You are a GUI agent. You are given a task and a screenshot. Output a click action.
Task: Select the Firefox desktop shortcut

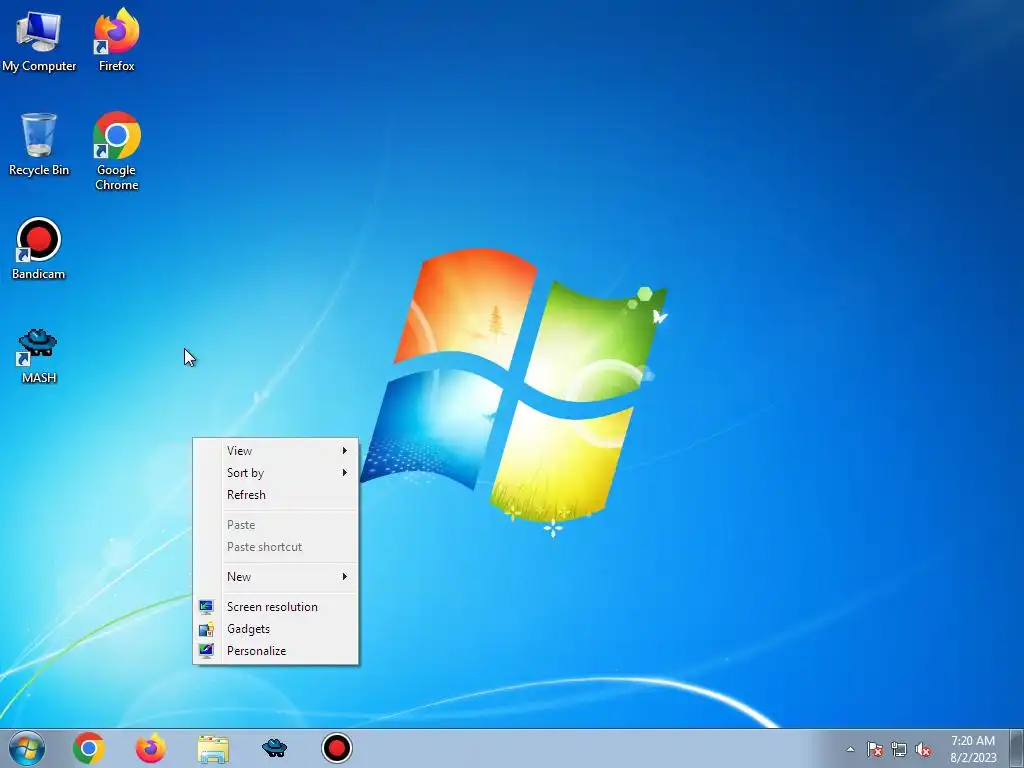pos(116,40)
